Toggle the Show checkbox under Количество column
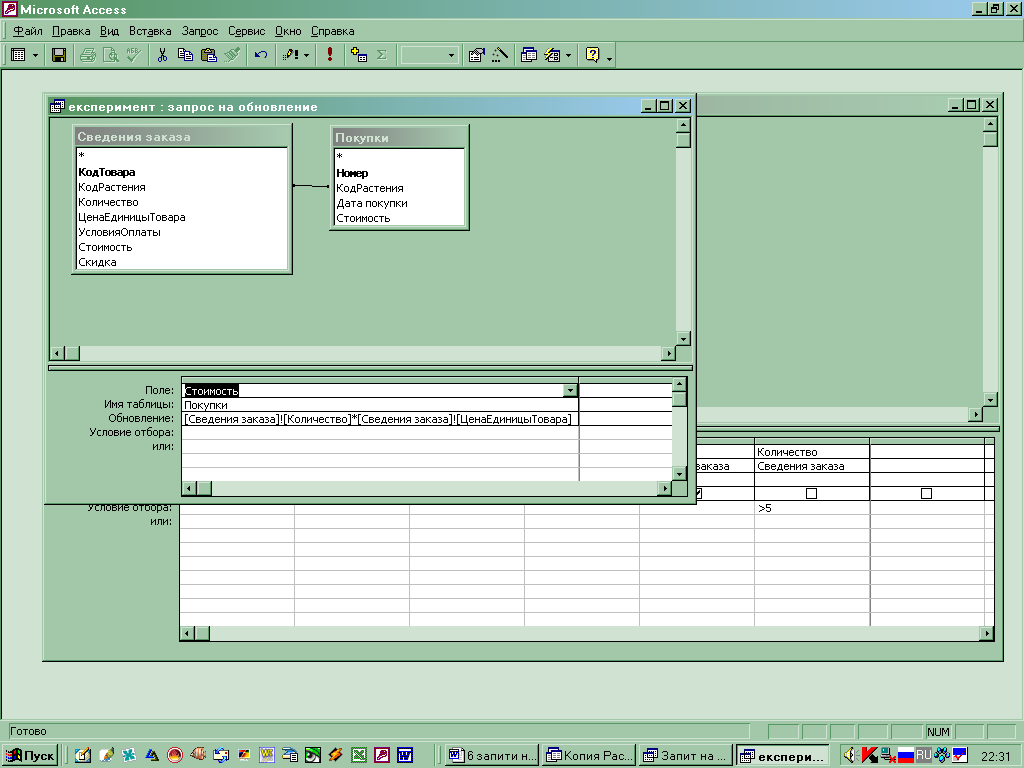This screenshot has width=1024, height=768. point(811,494)
